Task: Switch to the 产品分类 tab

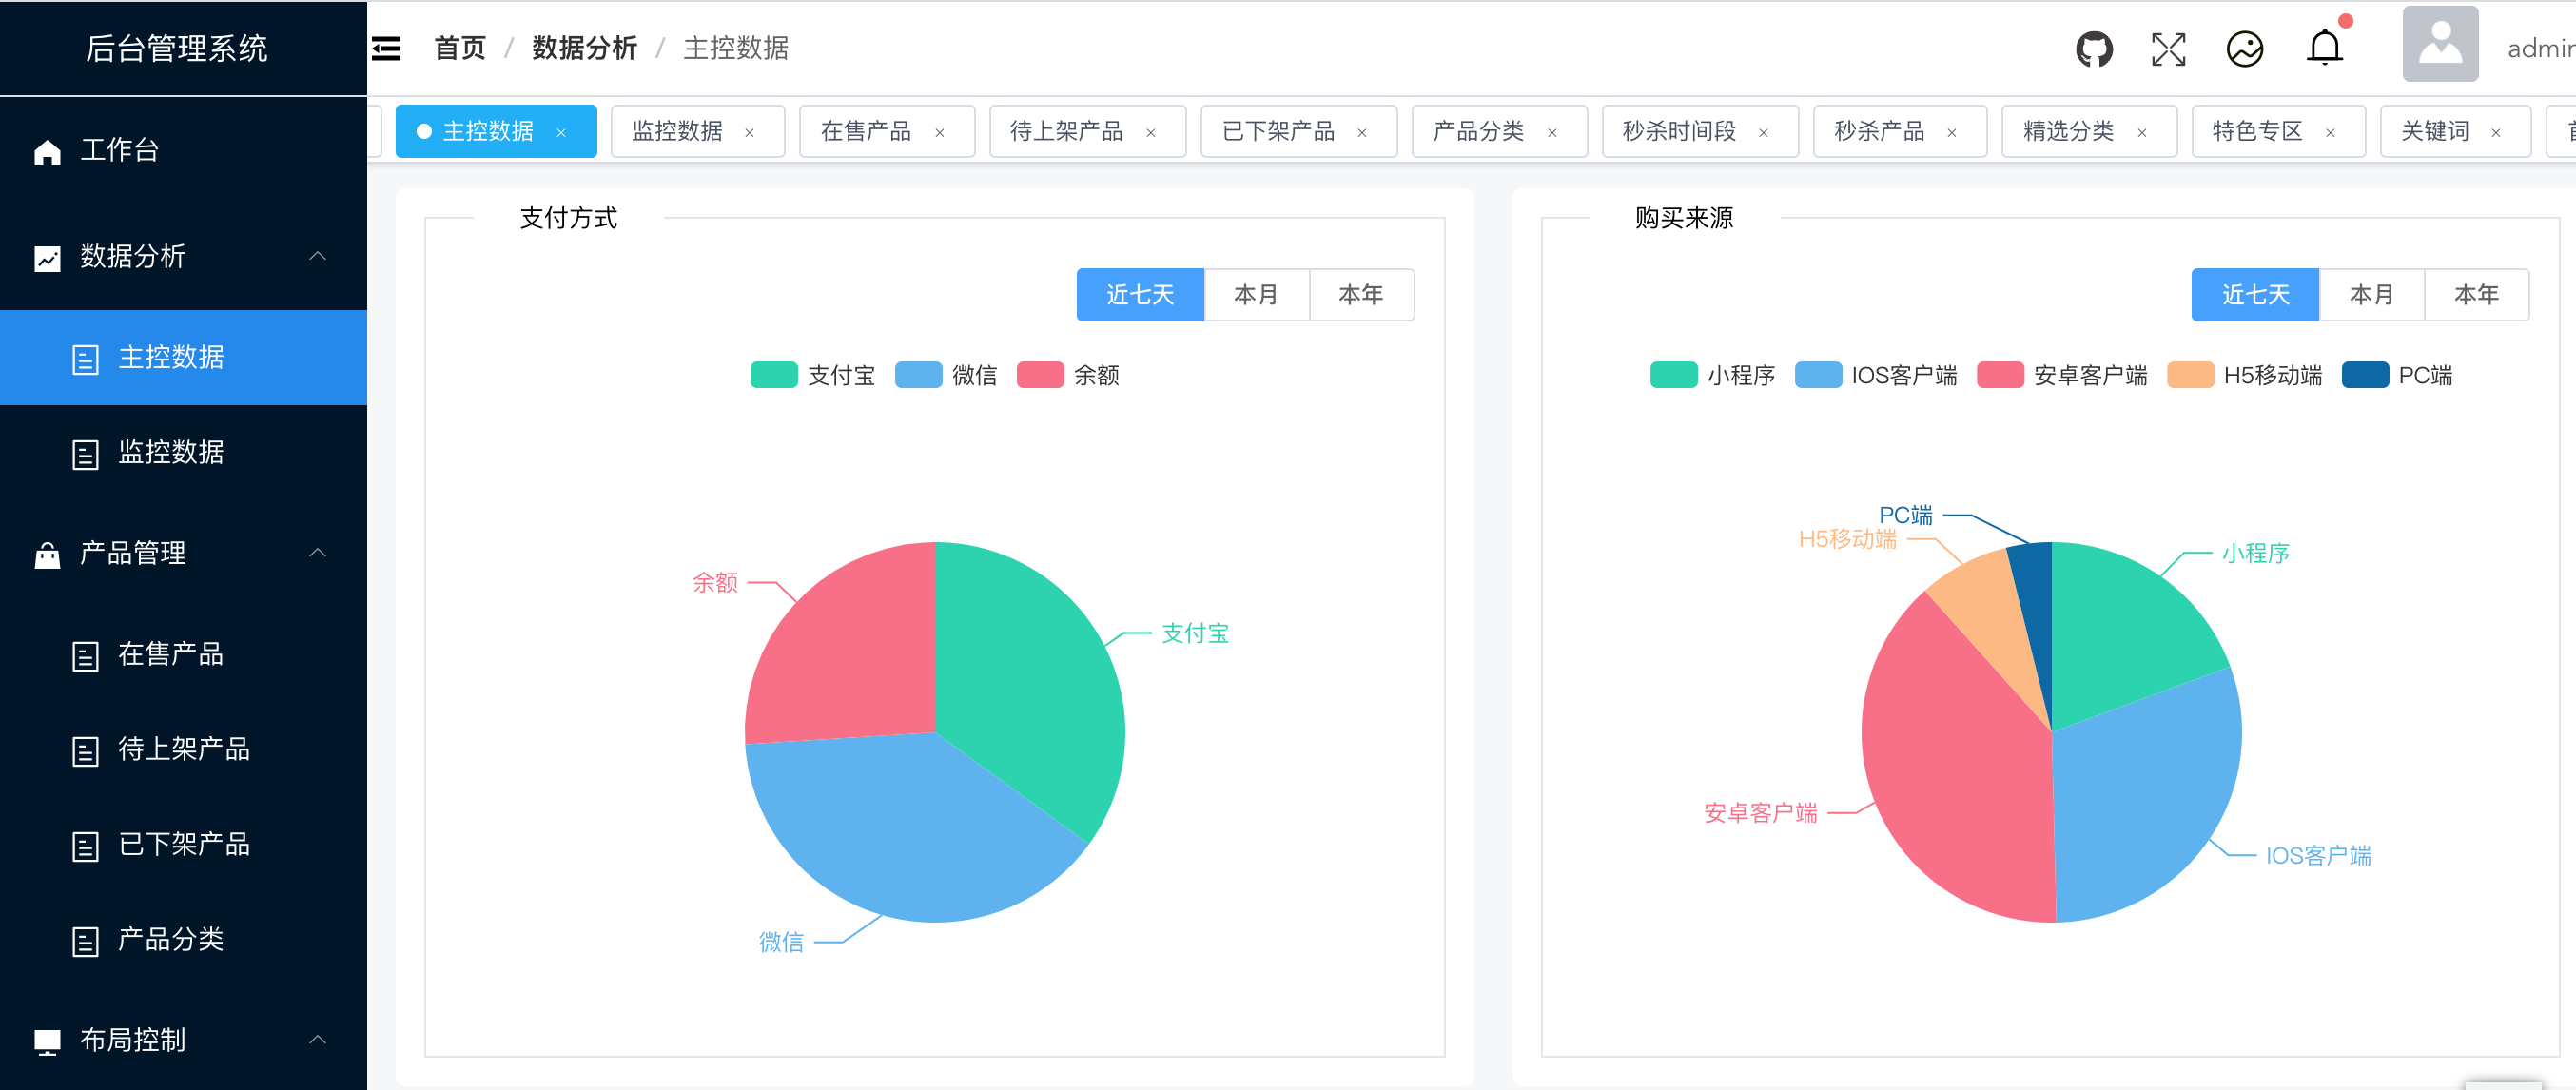Action: [1477, 131]
